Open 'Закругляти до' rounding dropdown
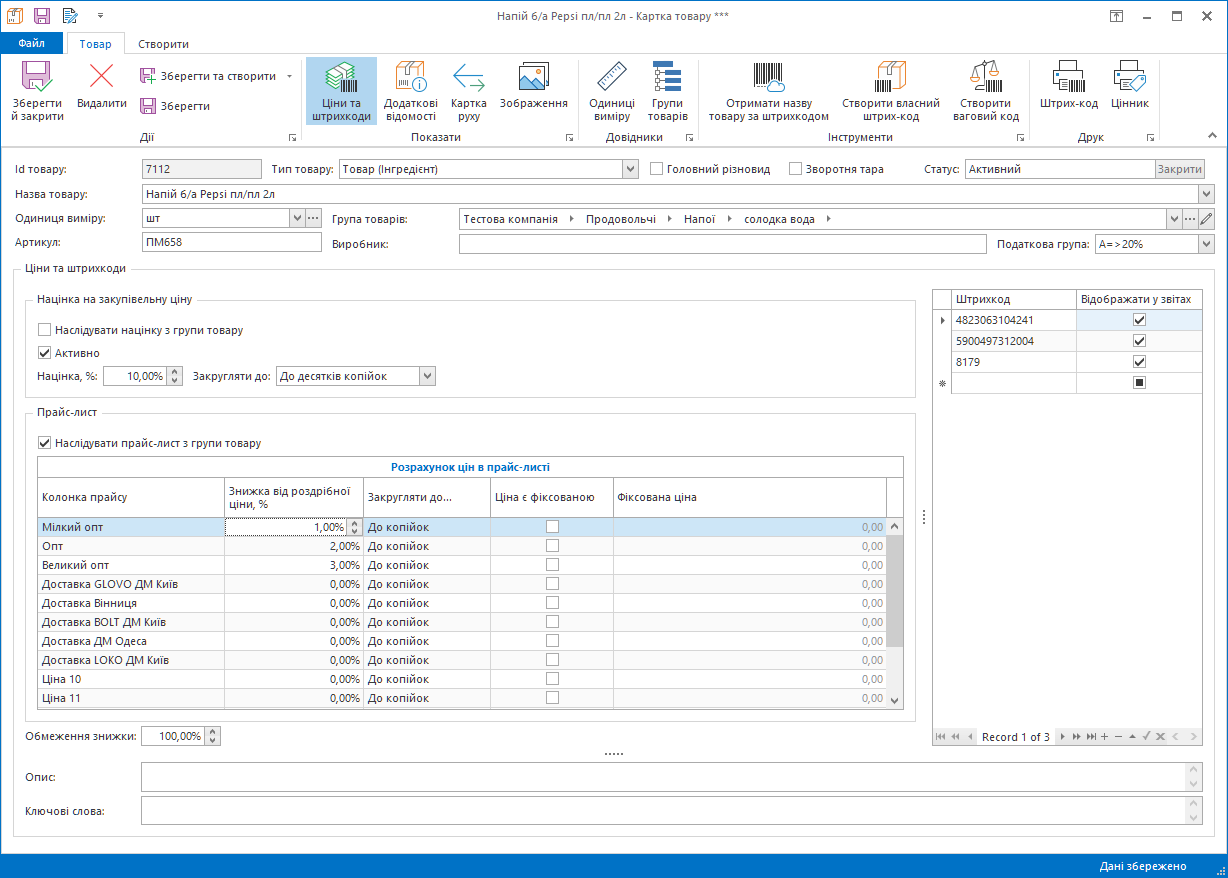1228x878 pixels. pos(427,376)
